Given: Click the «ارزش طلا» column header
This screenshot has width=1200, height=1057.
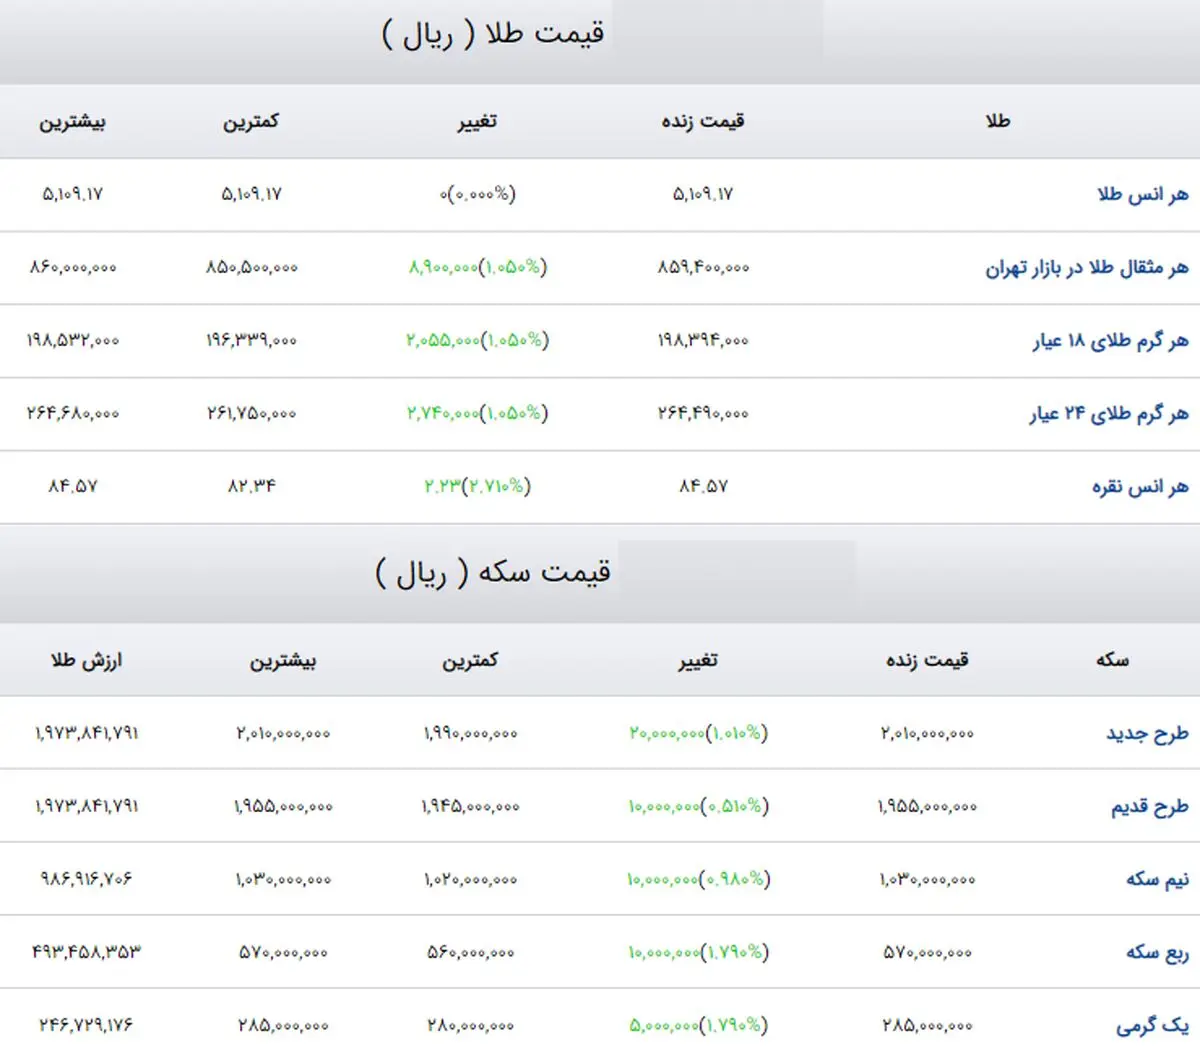Looking at the screenshot, I should 86,660.
